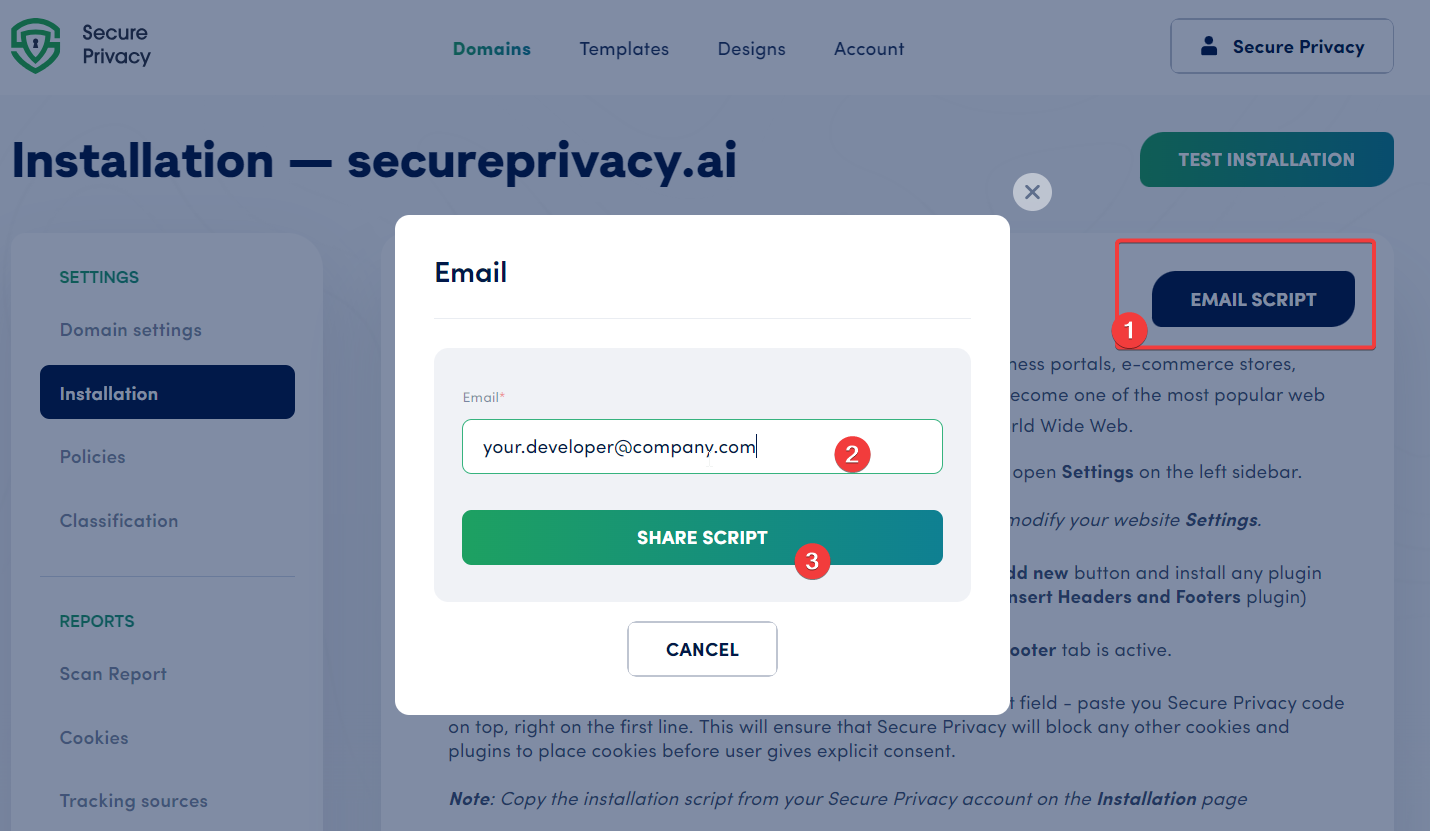Close the Email dialog with the X icon
This screenshot has width=1430, height=831.
[x=1032, y=192]
